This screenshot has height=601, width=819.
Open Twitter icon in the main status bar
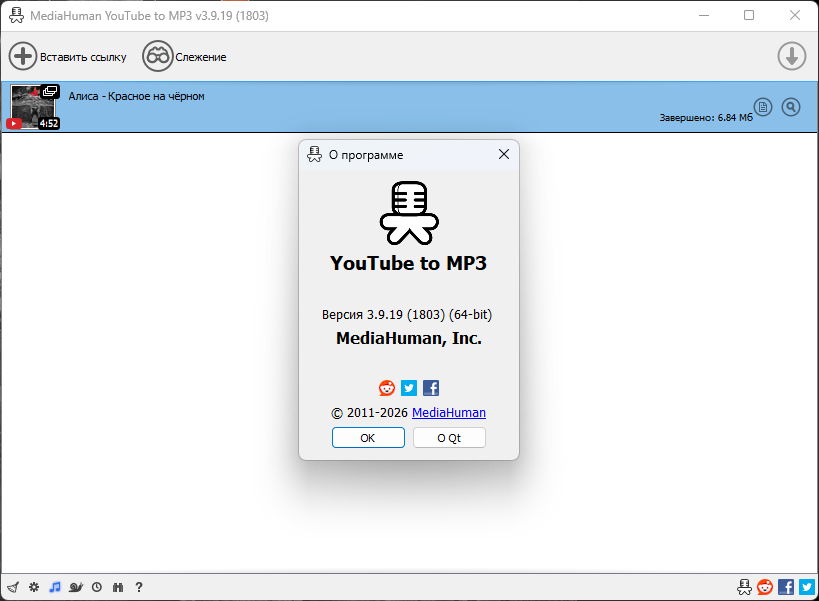click(807, 587)
